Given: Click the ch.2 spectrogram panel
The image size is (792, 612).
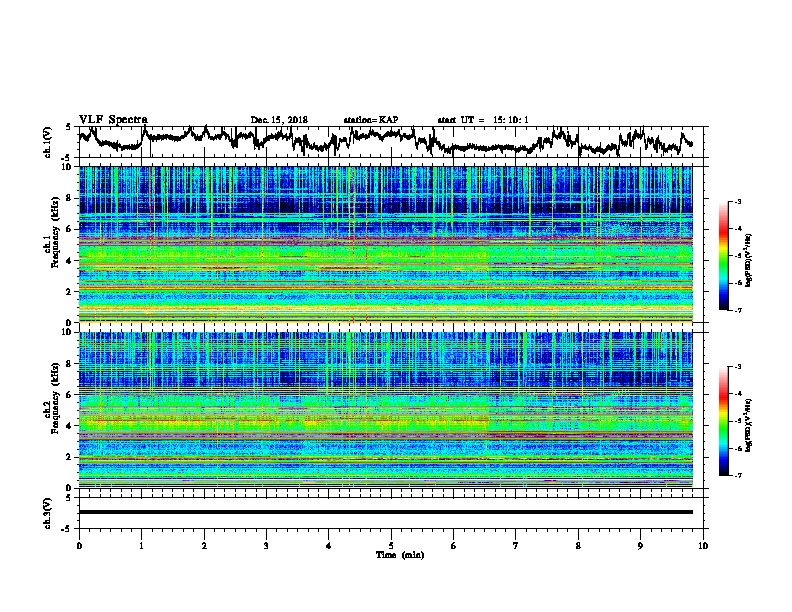Looking at the screenshot, I should tap(385, 410).
